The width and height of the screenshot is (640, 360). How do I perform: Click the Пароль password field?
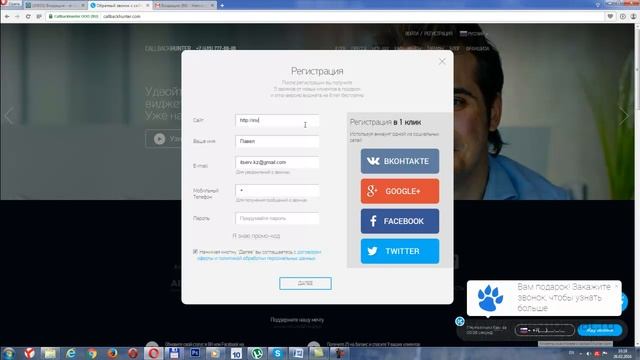[277, 218]
